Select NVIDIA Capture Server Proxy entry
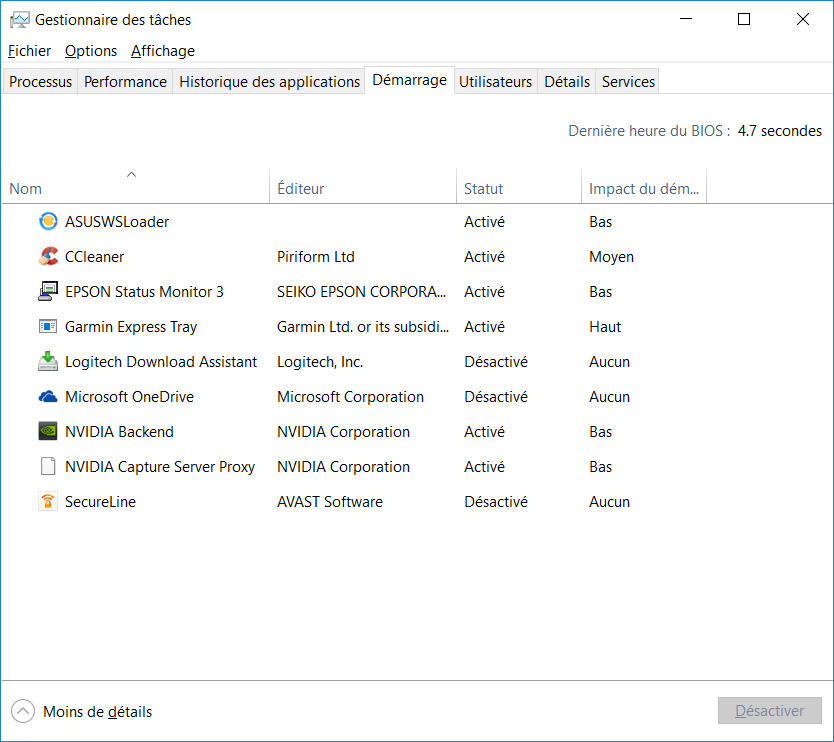The width and height of the screenshot is (834, 742). tap(160, 467)
